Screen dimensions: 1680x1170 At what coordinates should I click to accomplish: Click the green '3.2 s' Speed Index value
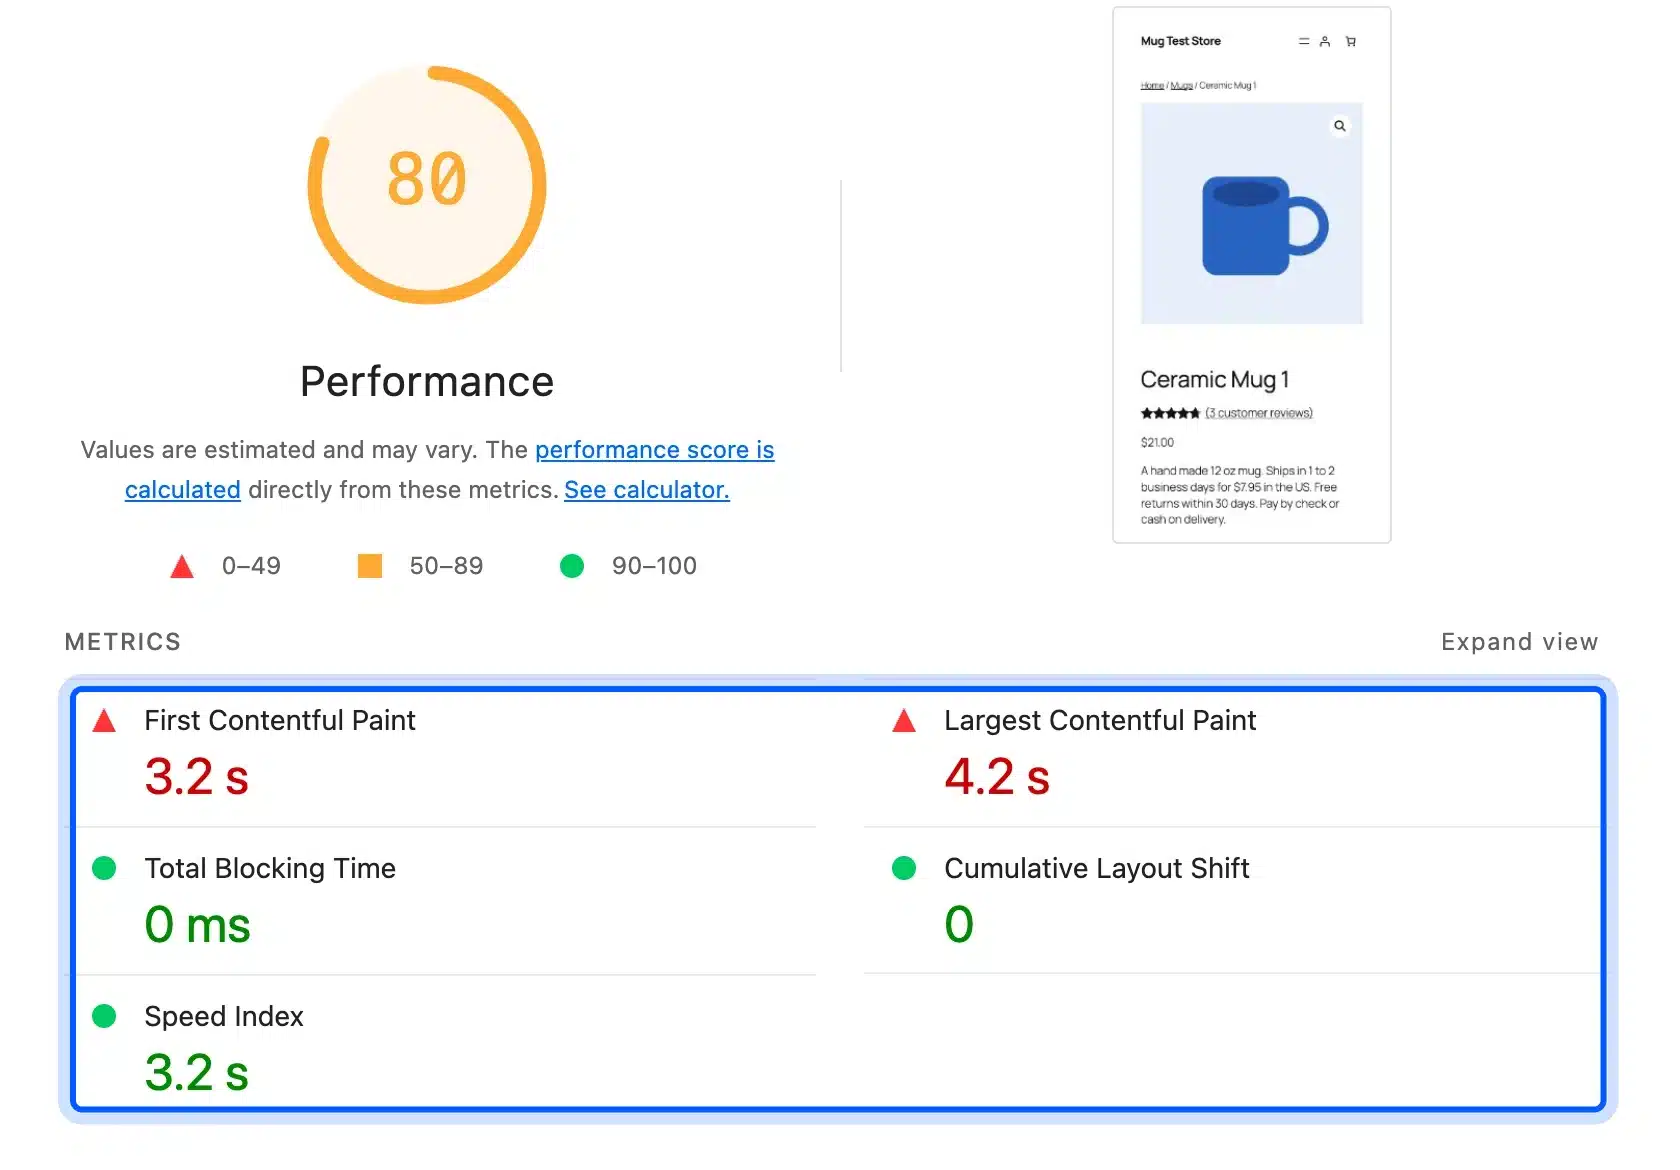[x=197, y=1073]
